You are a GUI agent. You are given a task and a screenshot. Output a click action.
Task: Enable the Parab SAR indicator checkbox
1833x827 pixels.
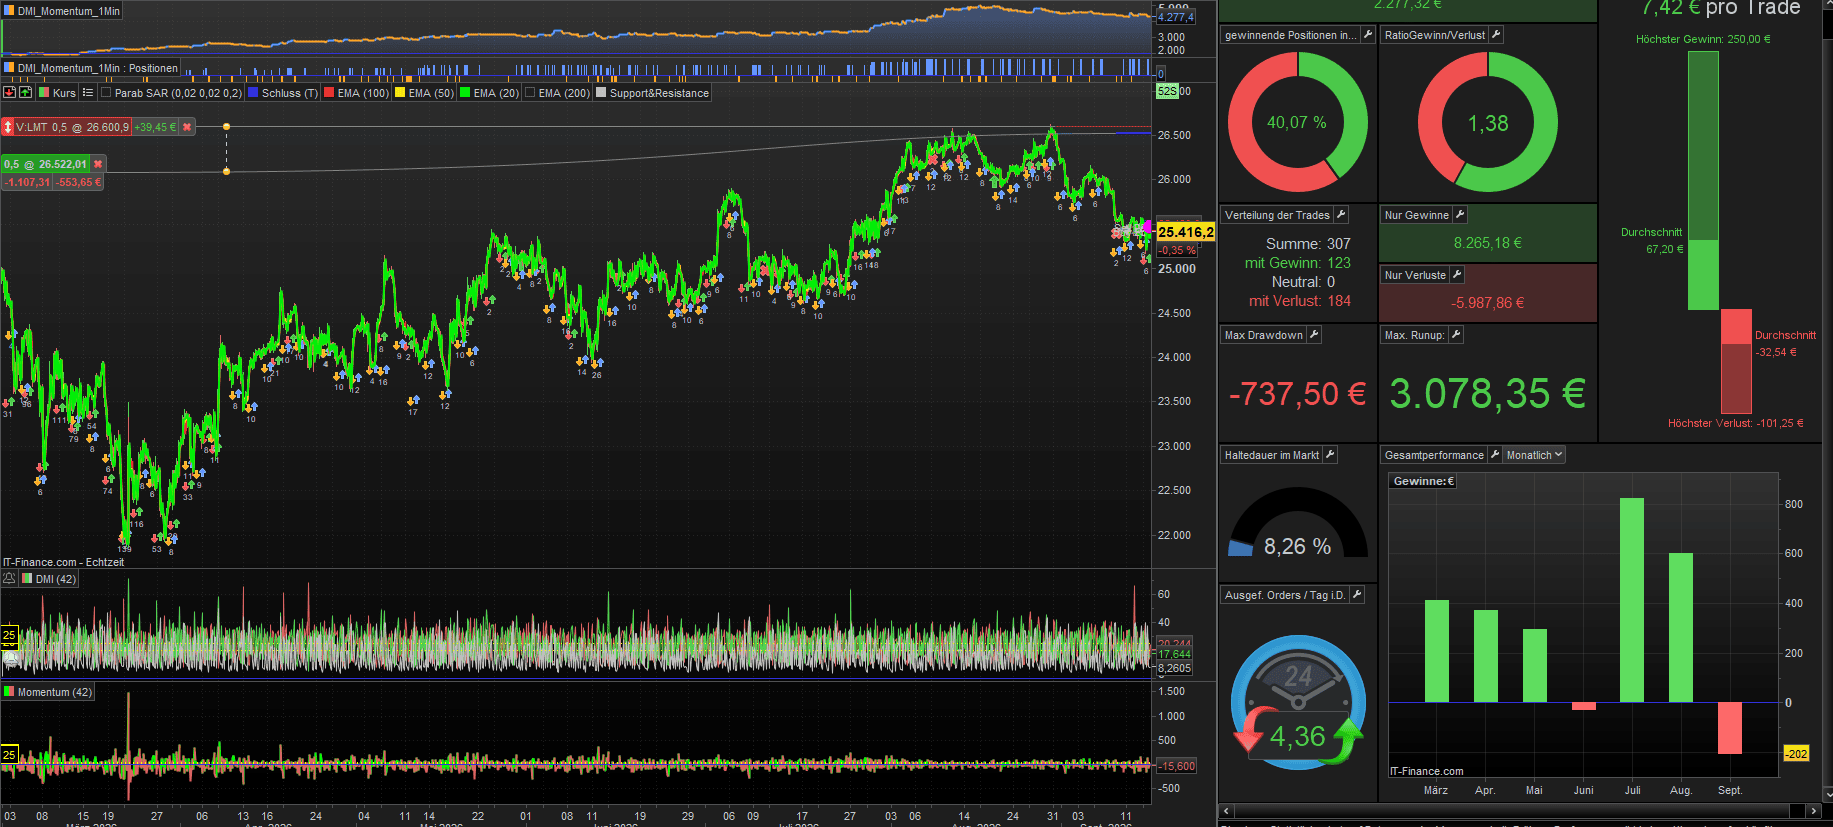[x=106, y=93]
